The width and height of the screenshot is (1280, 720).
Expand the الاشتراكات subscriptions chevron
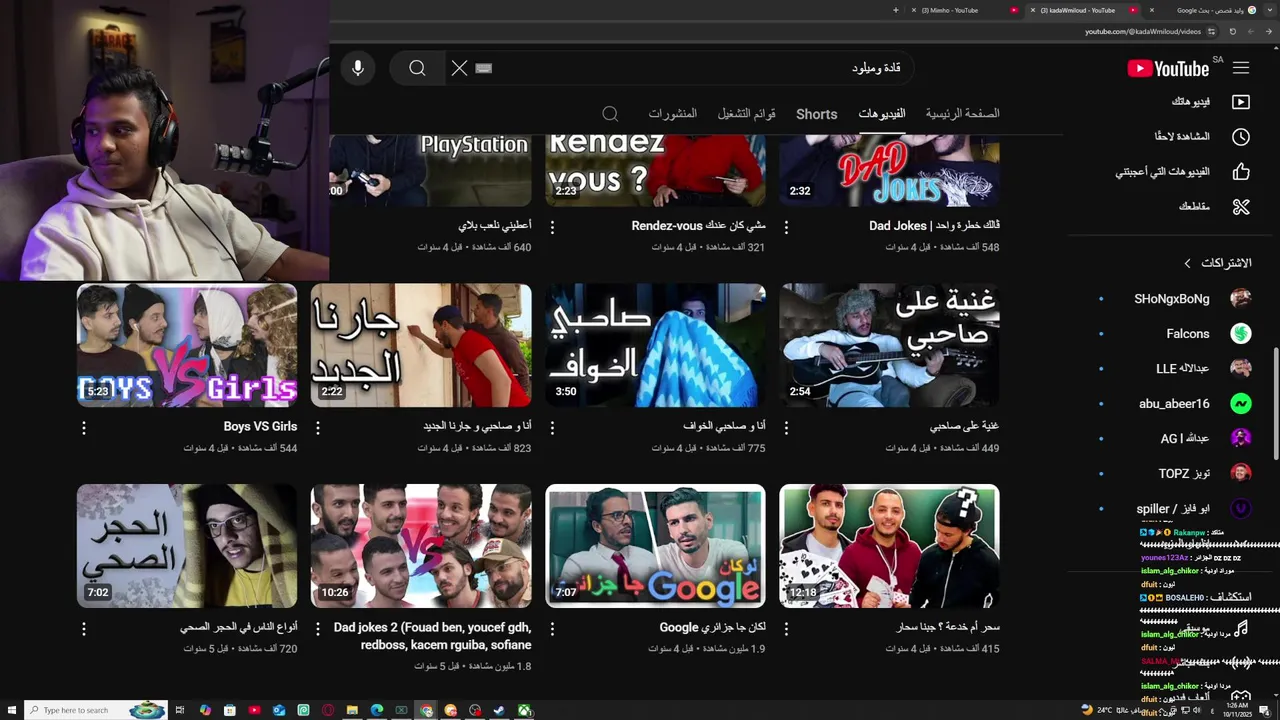tap(1187, 263)
